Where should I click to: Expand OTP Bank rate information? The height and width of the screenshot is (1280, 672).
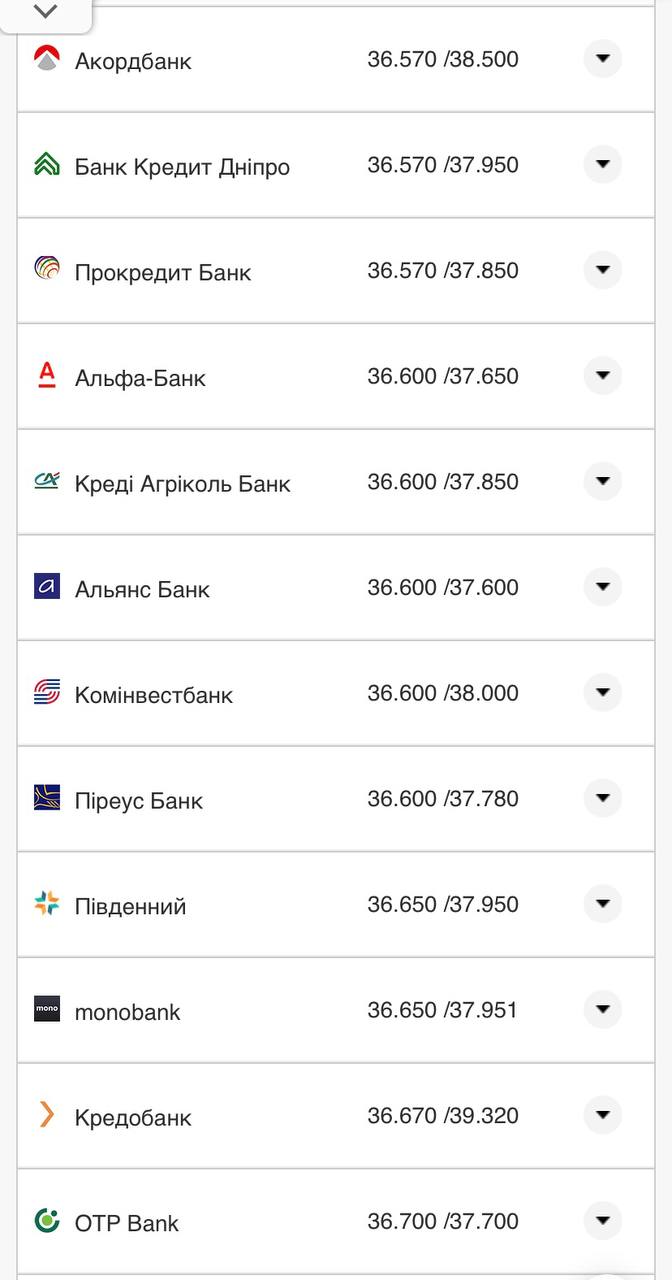[x=602, y=1221]
